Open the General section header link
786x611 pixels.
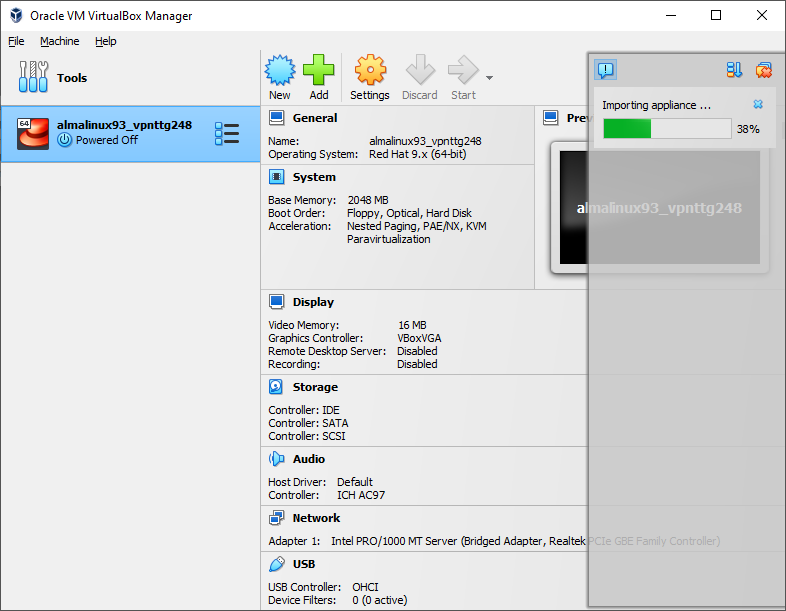315,118
